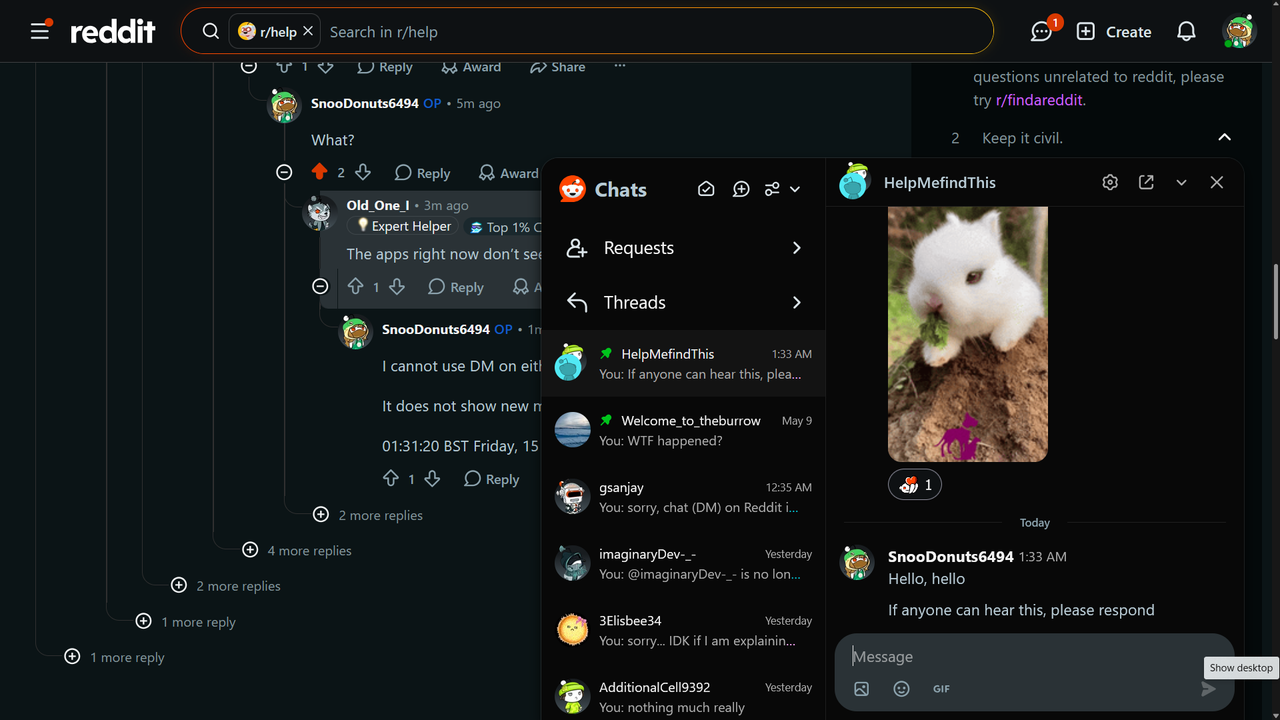Viewport: 1280px width, 720px height.
Task: Open chat settings gear
Action: [1110, 182]
